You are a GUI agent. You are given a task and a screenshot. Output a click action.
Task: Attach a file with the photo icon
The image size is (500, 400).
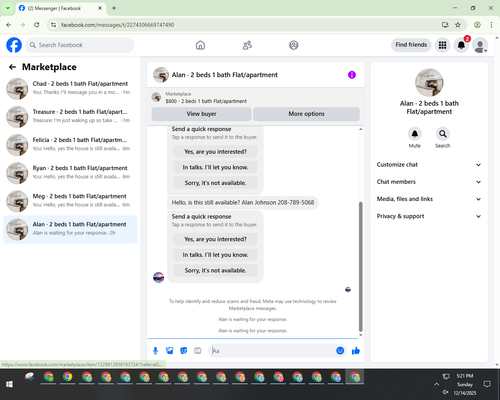point(170,351)
